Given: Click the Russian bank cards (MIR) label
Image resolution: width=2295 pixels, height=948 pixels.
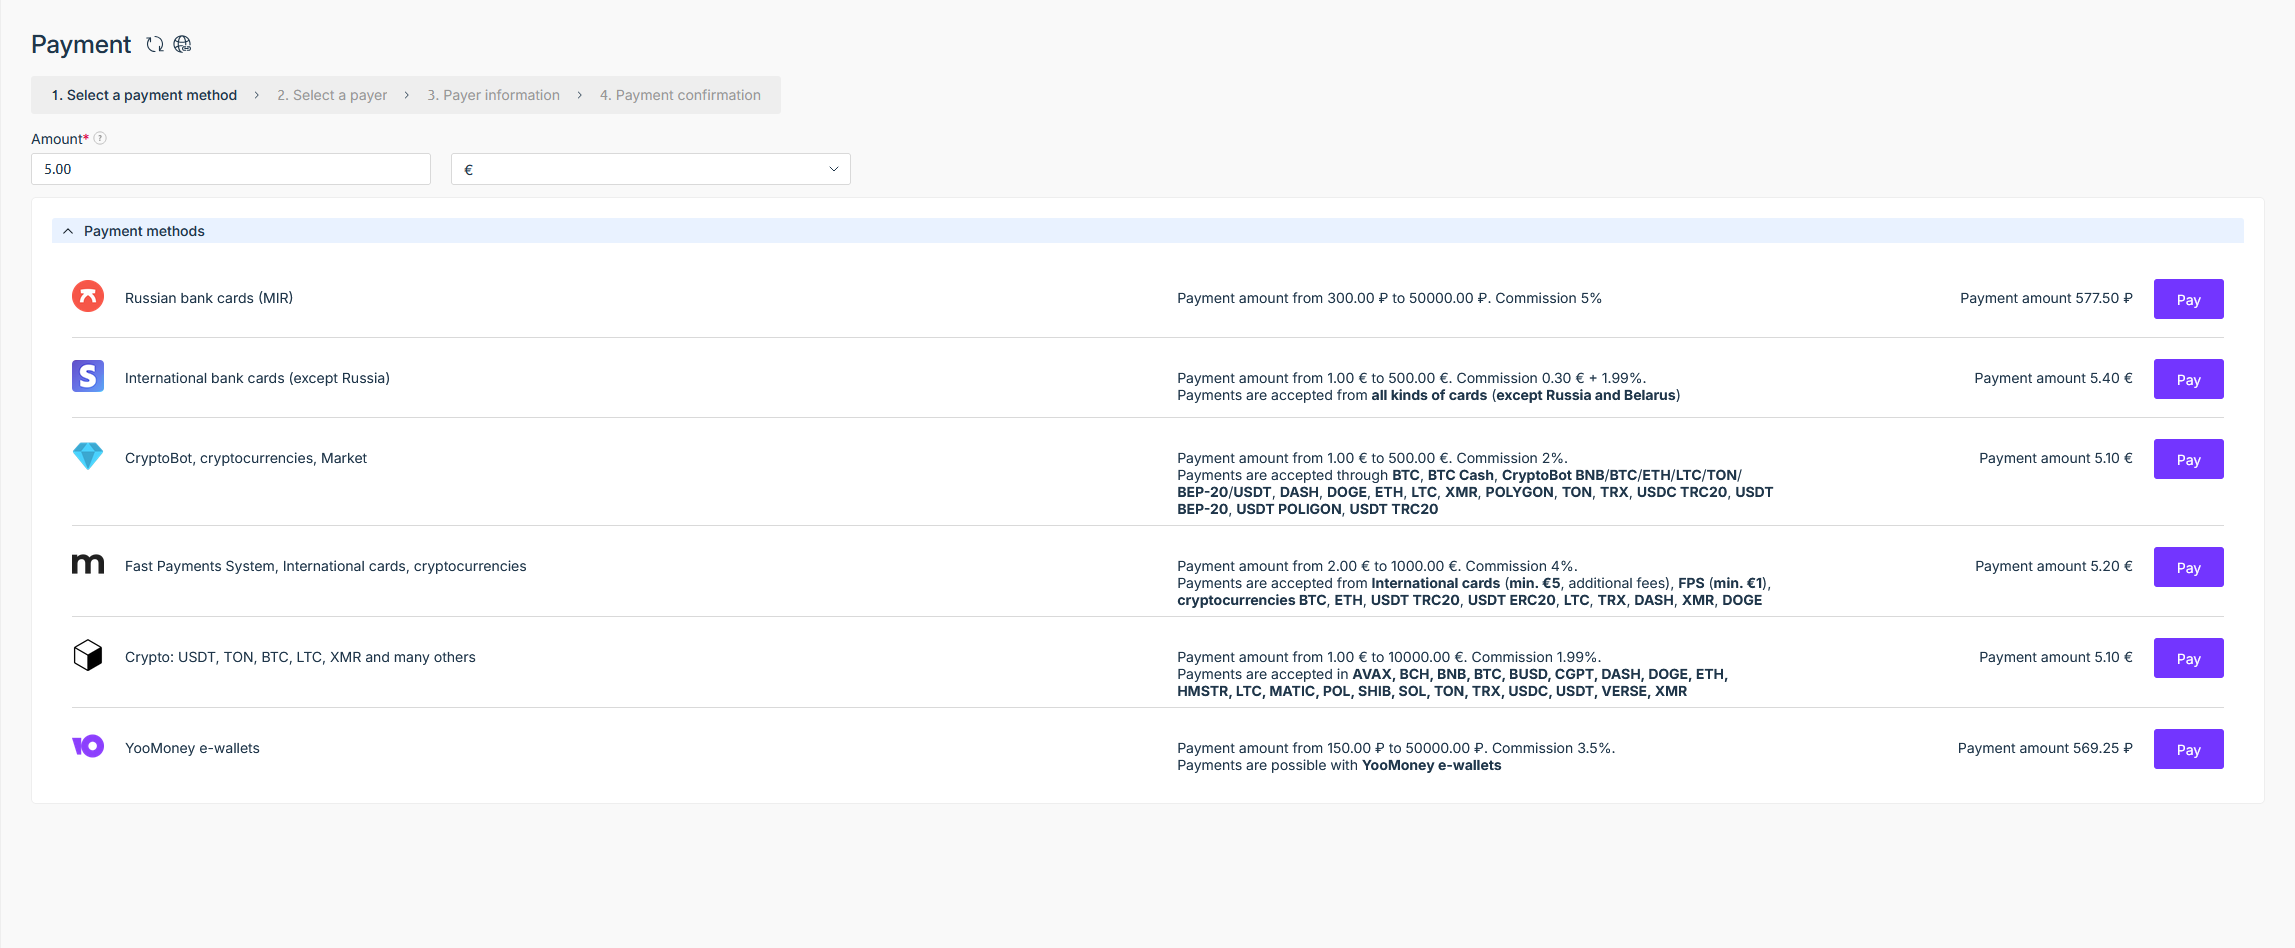Looking at the screenshot, I should tap(209, 298).
